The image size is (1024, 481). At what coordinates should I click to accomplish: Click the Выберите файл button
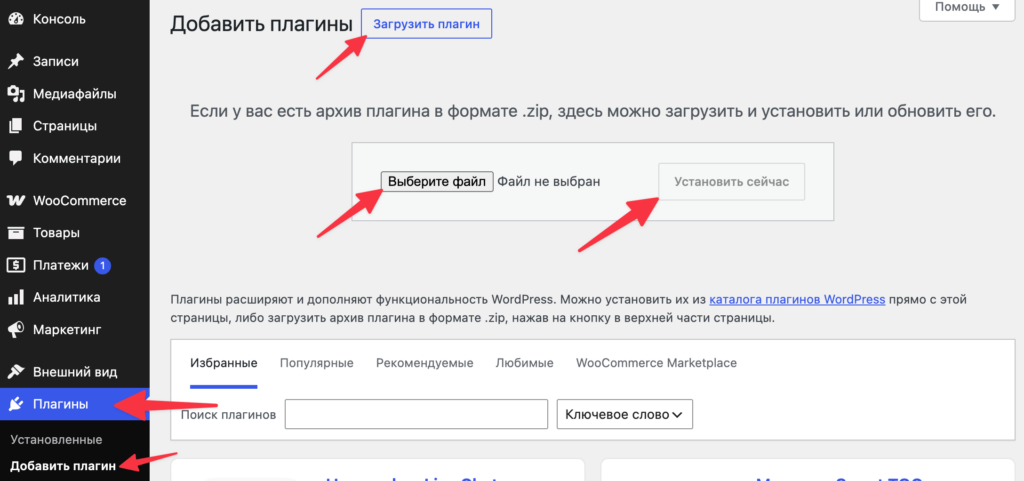pos(437,181)
